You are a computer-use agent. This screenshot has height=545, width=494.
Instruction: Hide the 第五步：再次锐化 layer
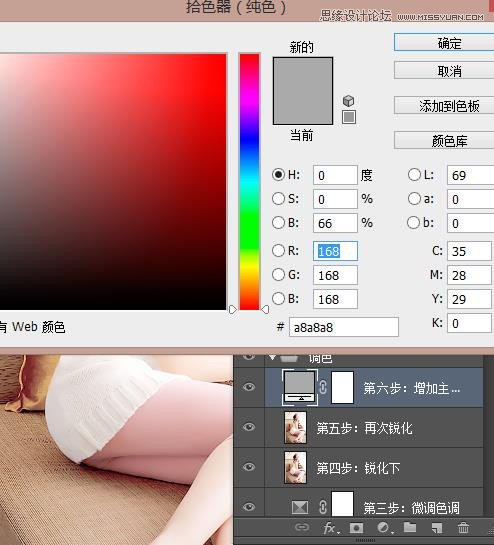click(249, 427)
